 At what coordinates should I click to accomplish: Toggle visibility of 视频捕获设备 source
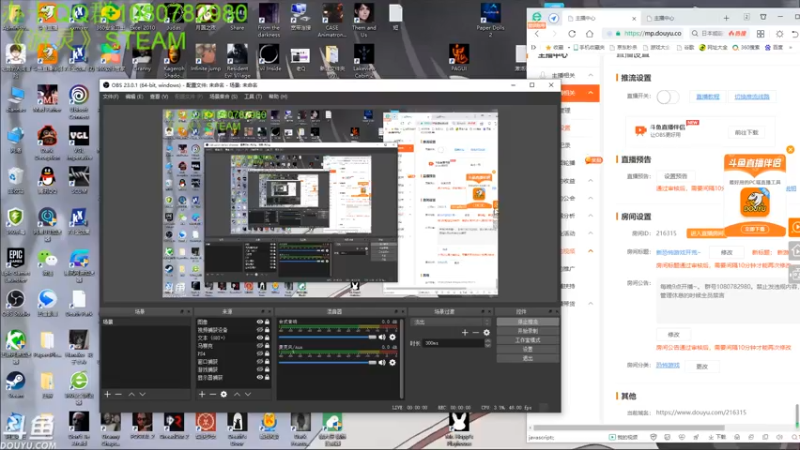pos(259,330)
